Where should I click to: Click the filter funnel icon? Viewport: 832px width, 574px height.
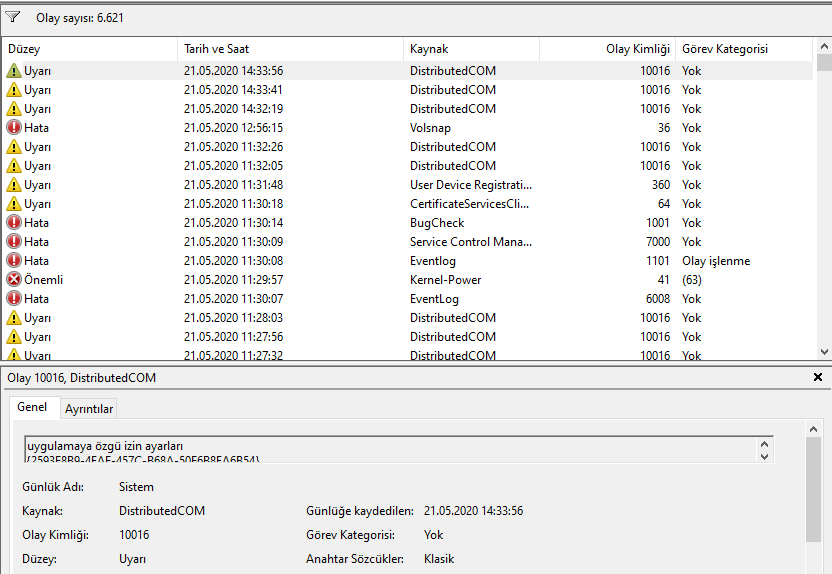[x=13, y=17]
